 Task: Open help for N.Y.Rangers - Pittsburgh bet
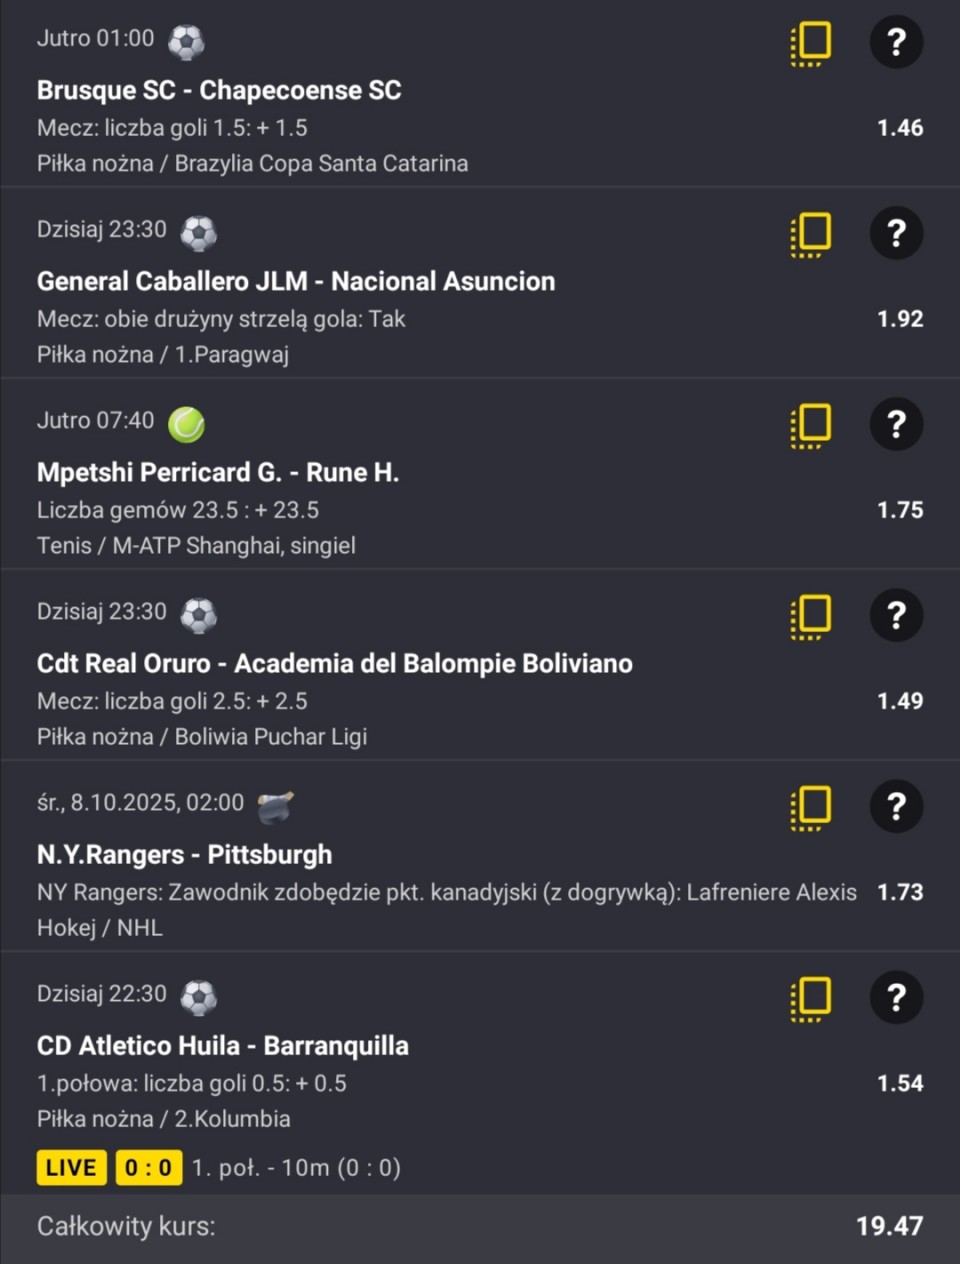pos(896,806)
